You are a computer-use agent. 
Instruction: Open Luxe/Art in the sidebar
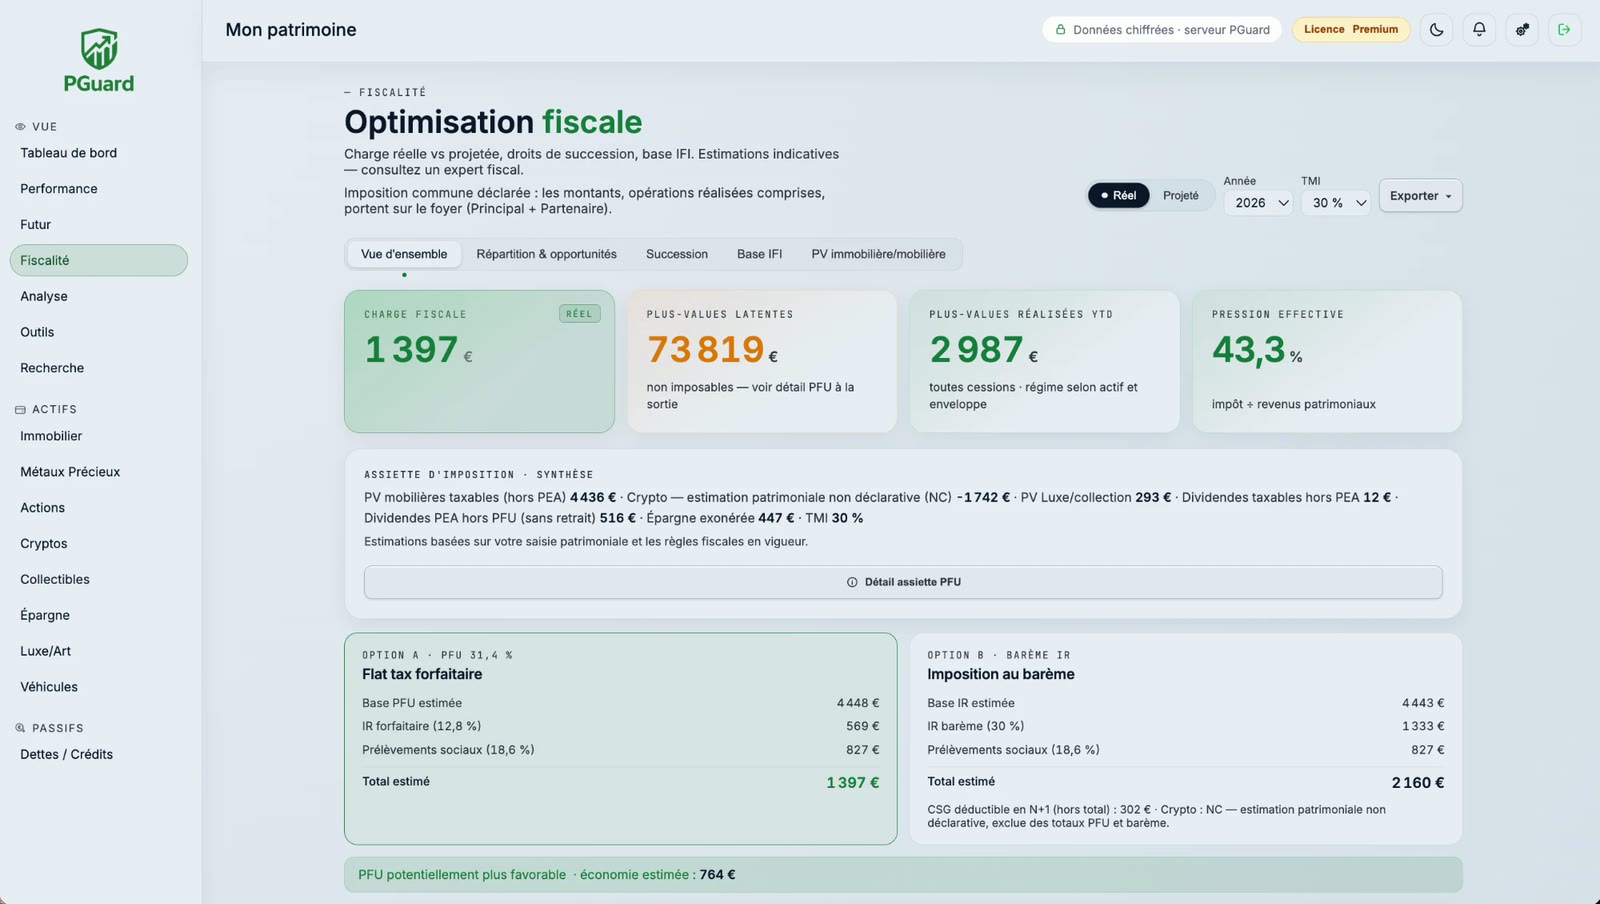pos(99,651)
